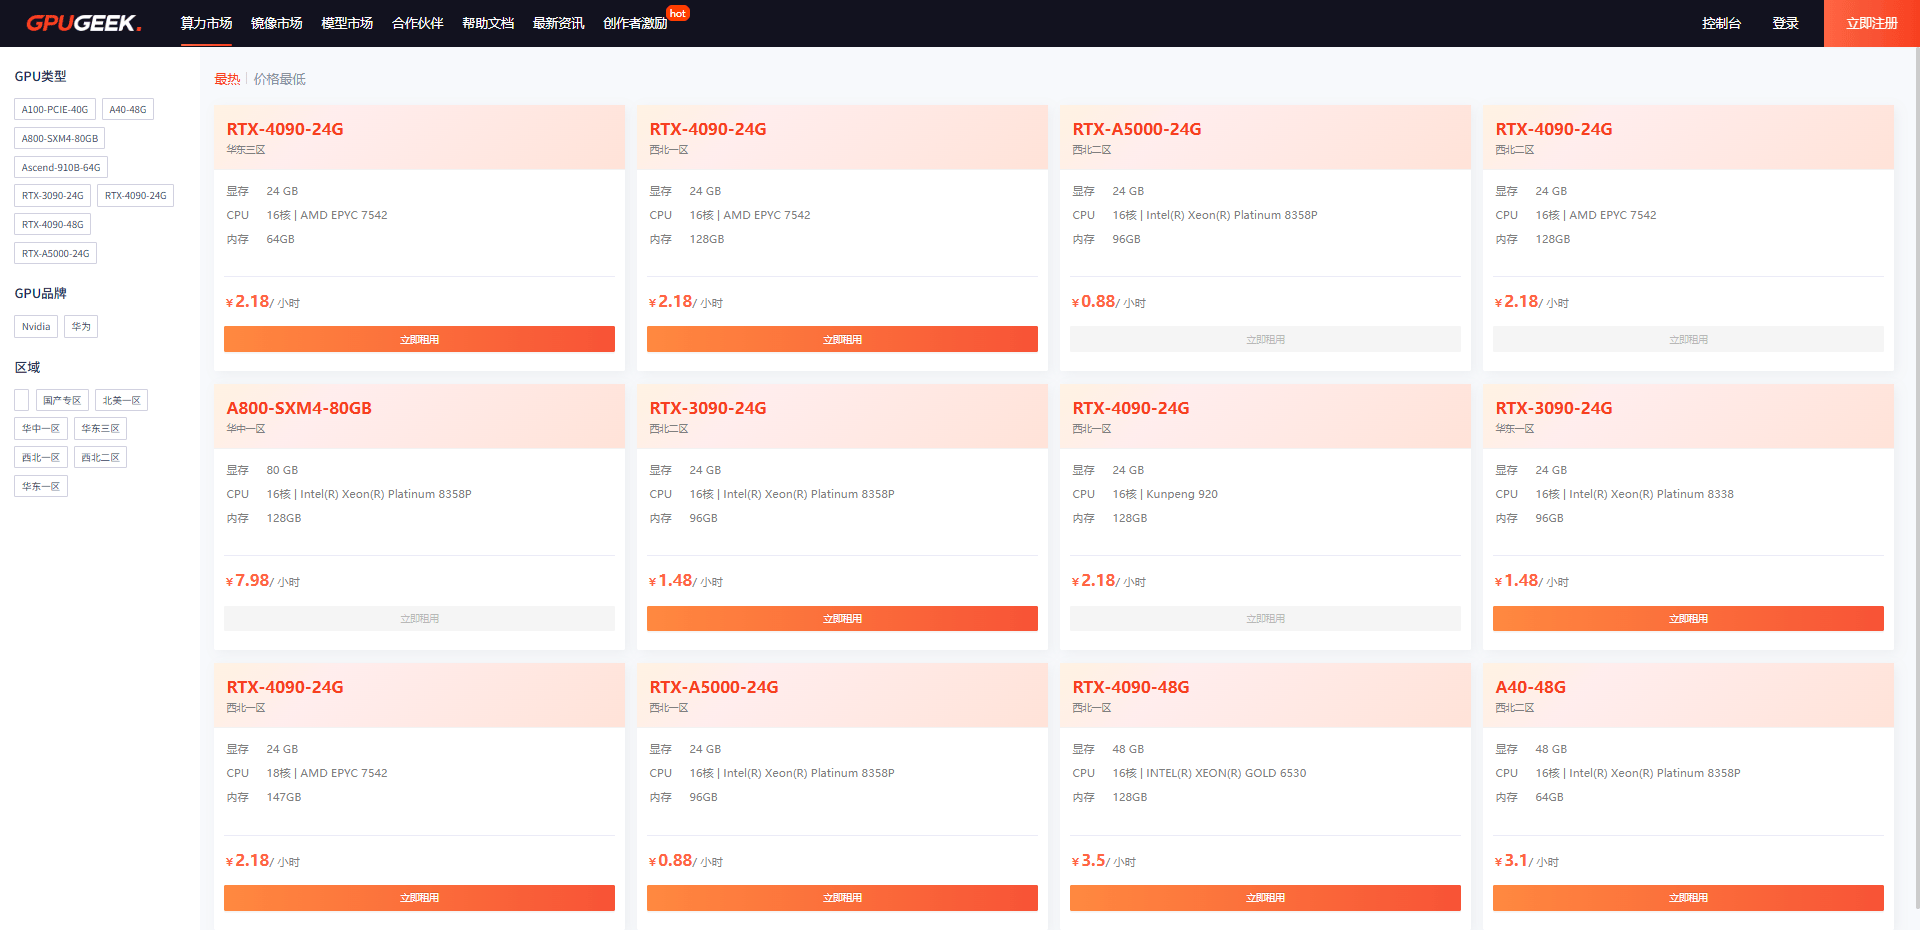The width and height of the screenshot is (1920, 930).
Task: Open the RTX-4090-48G card title
Action: (x=1131, y=687)
